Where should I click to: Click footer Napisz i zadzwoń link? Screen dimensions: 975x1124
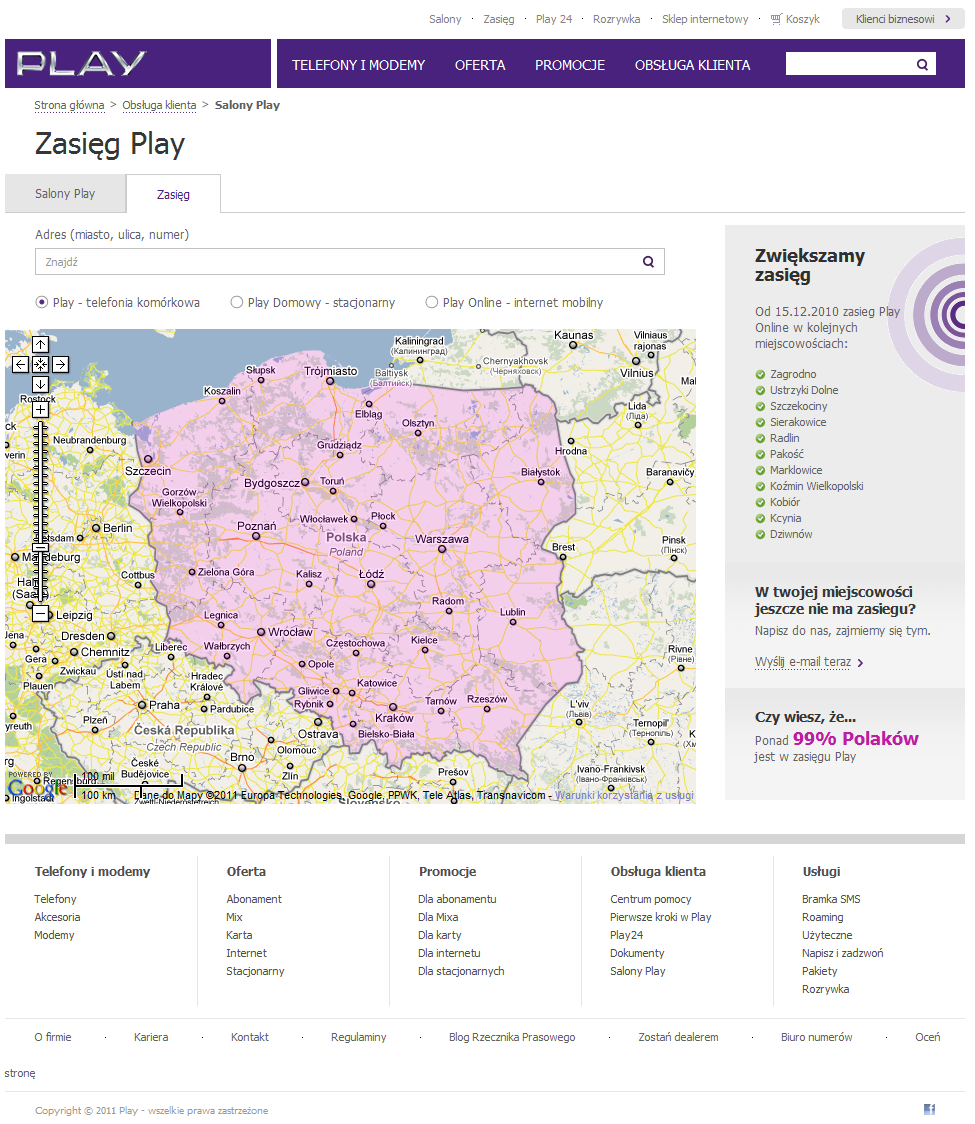pyautogui.click(x=842, y=953)
